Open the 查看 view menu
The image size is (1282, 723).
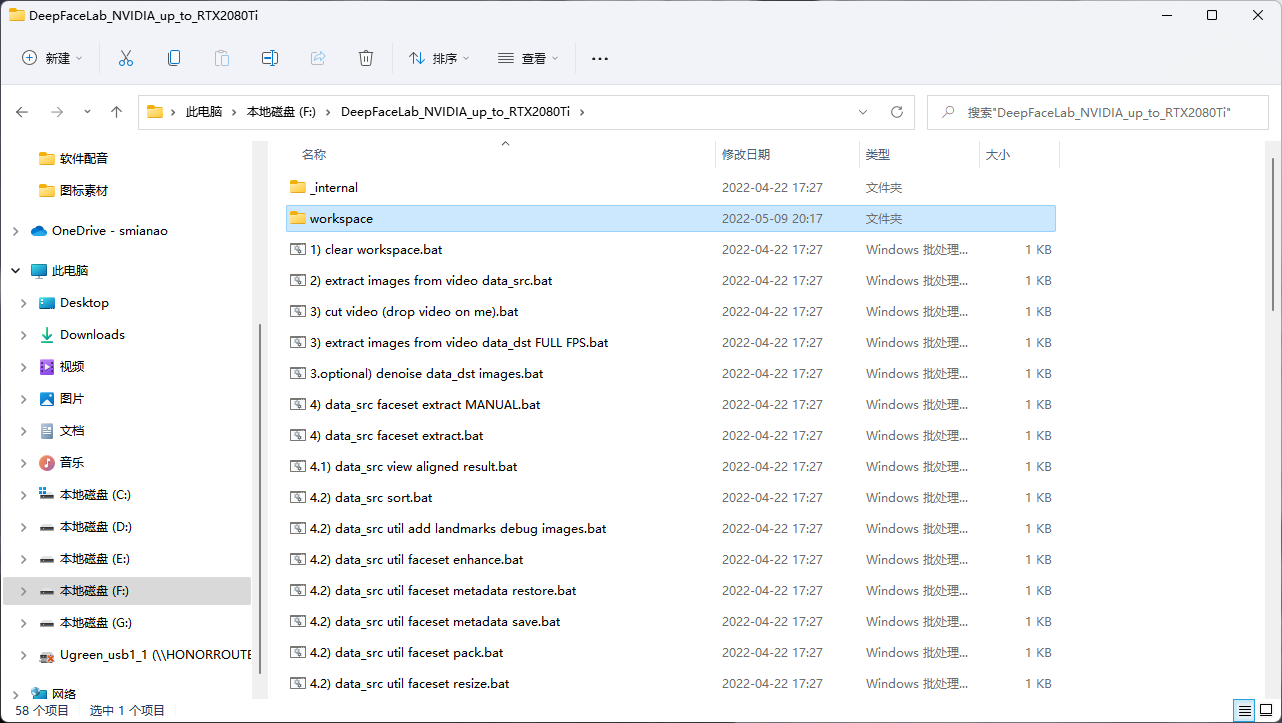[x=529, y=58]
